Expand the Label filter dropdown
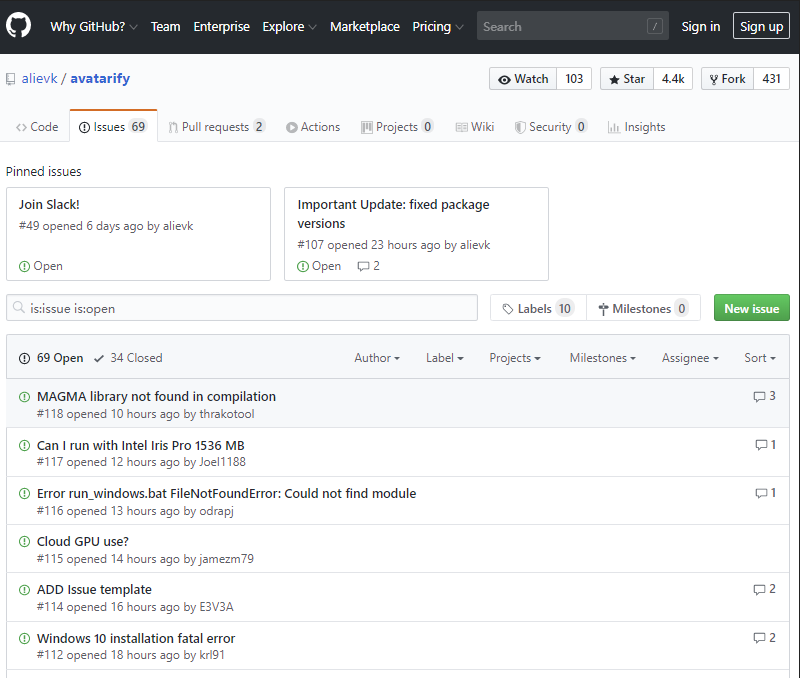This screenshot has height=678, width=800. pyautogui.click(x=444, y=358)
